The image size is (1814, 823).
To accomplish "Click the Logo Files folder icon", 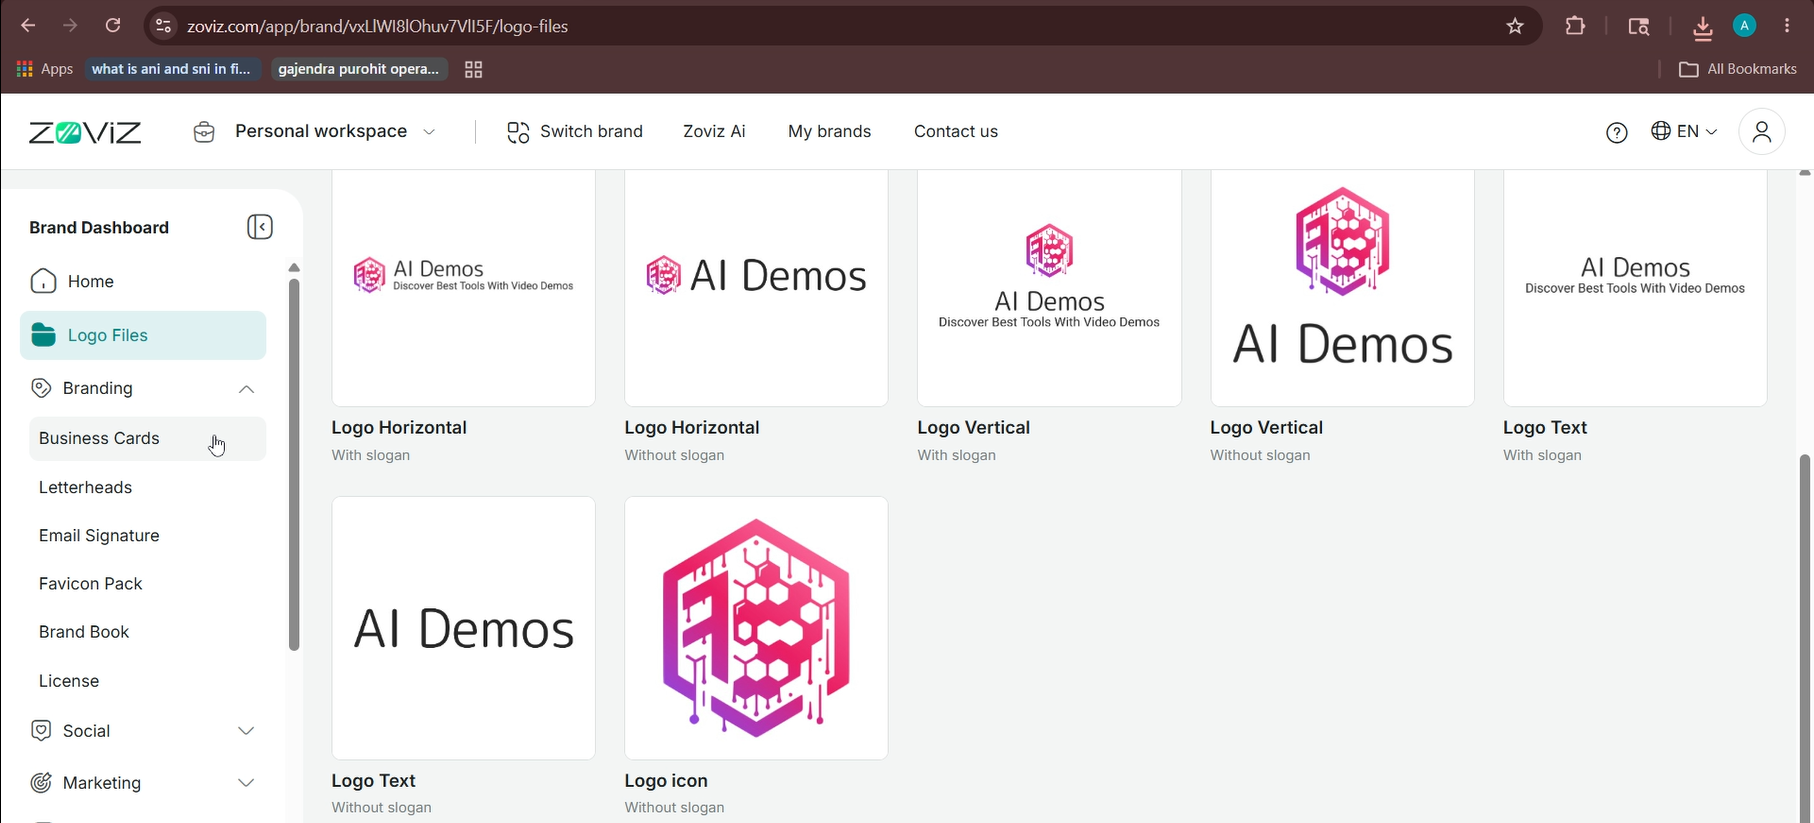I will [43, 335].
